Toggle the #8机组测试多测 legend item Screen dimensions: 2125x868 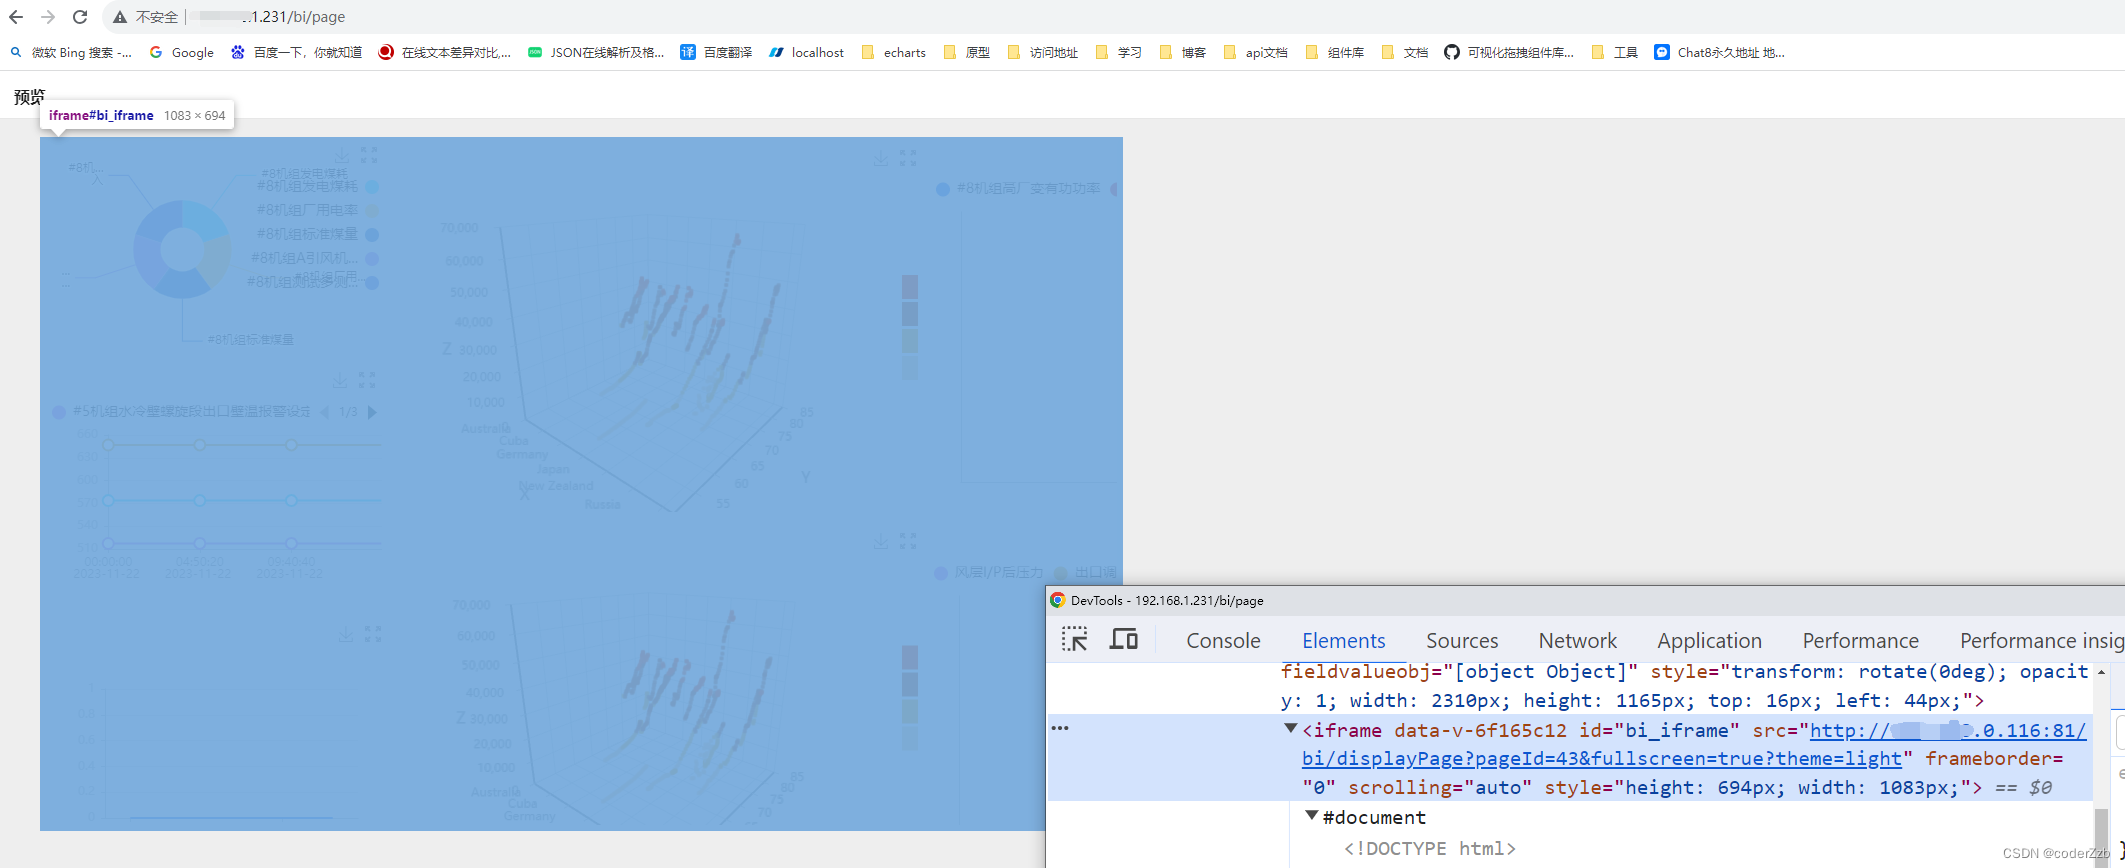pos(313,282)
